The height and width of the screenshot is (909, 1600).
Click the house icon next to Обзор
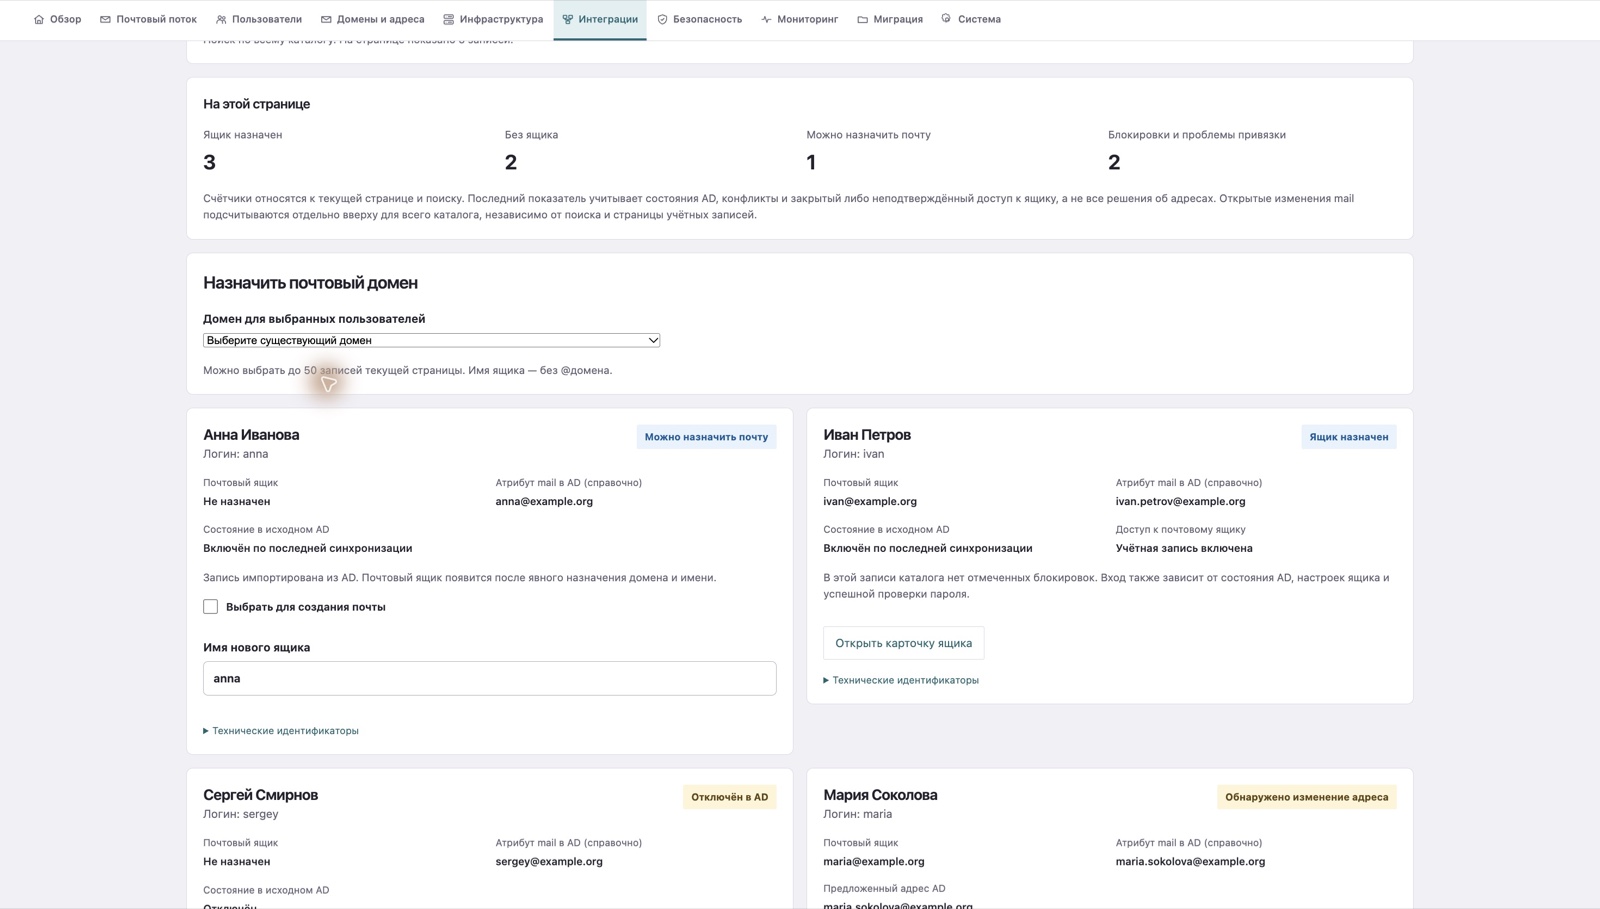39,19
